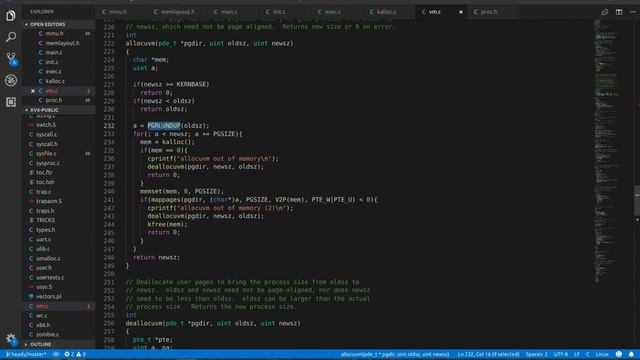Change end of line via LF status entry
Viewport: 640px width, 360px height.
pos(577,354)
